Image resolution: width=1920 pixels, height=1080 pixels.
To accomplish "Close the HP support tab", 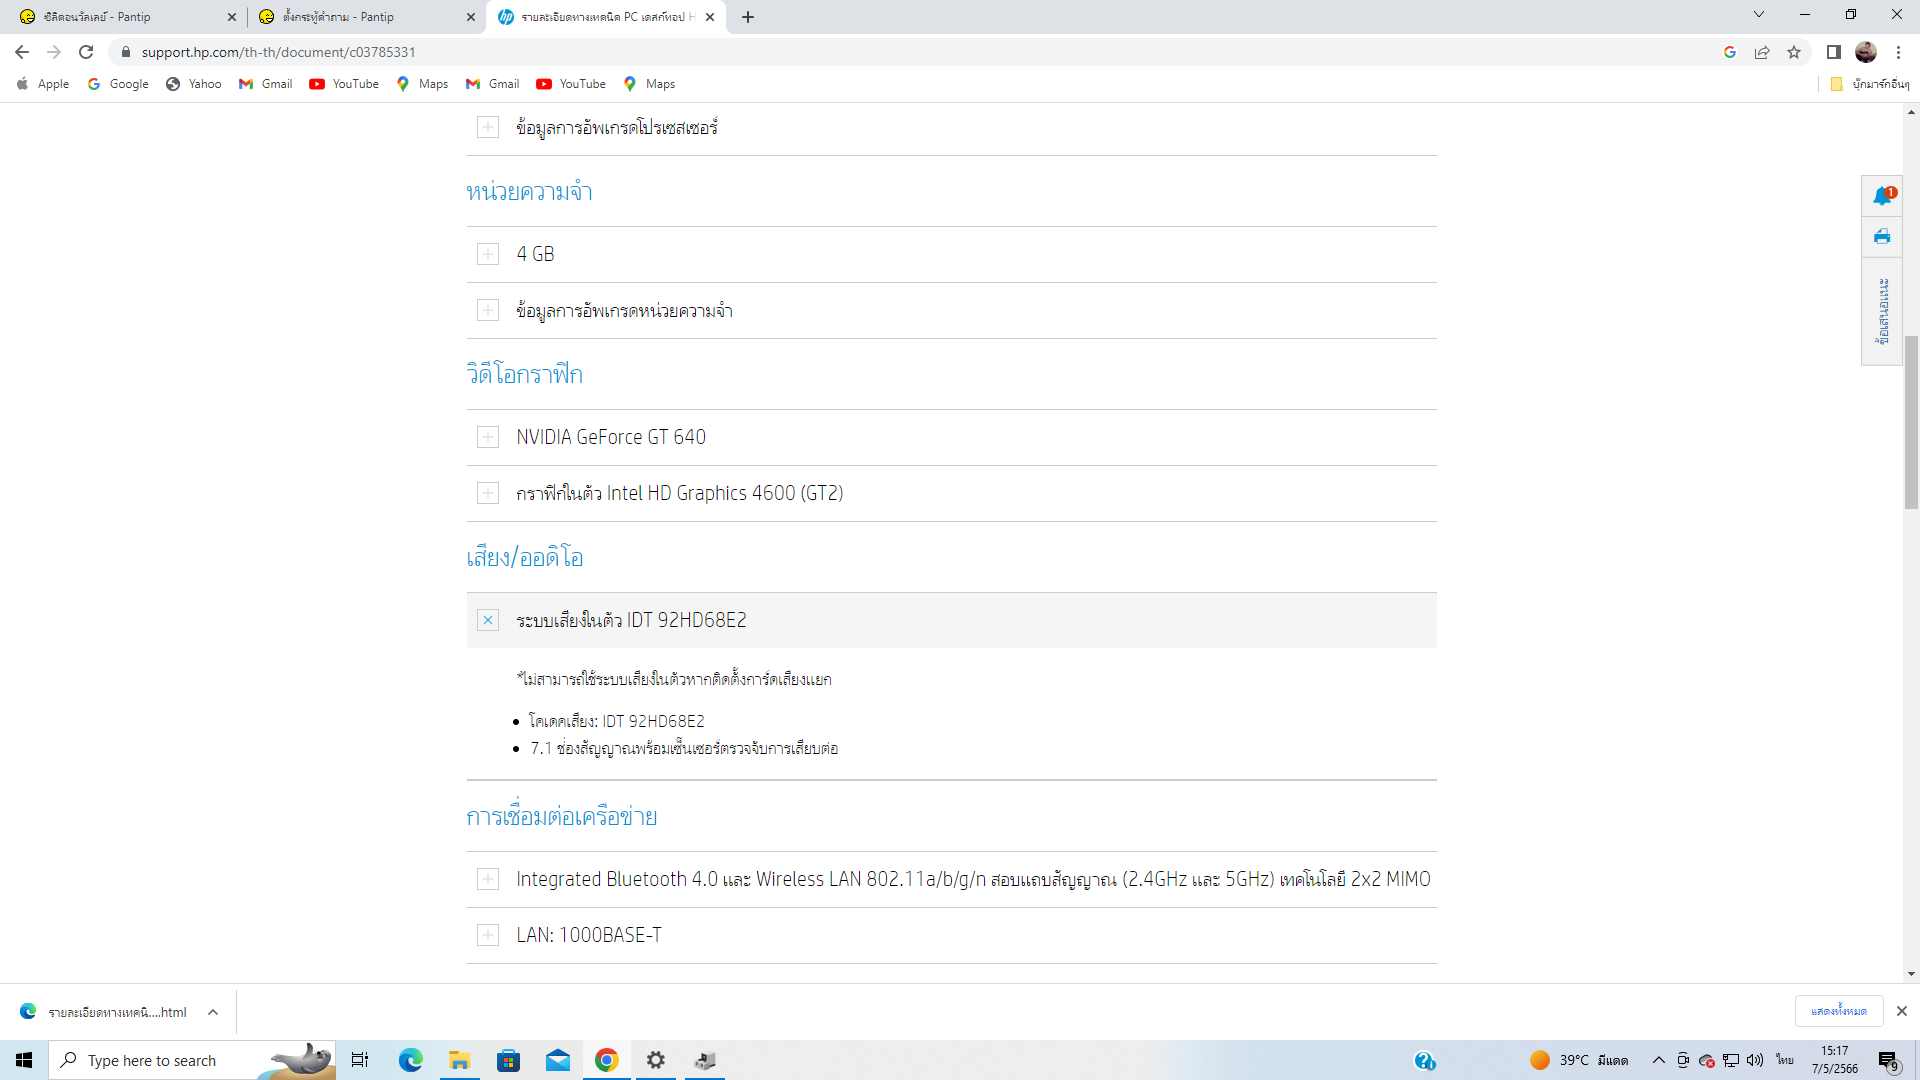I will pos(710,17).
